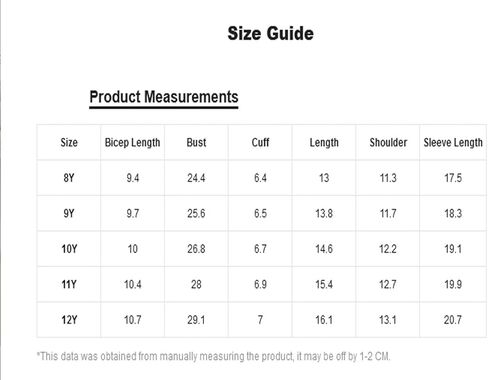Select the Bust column header

point(196,143)
